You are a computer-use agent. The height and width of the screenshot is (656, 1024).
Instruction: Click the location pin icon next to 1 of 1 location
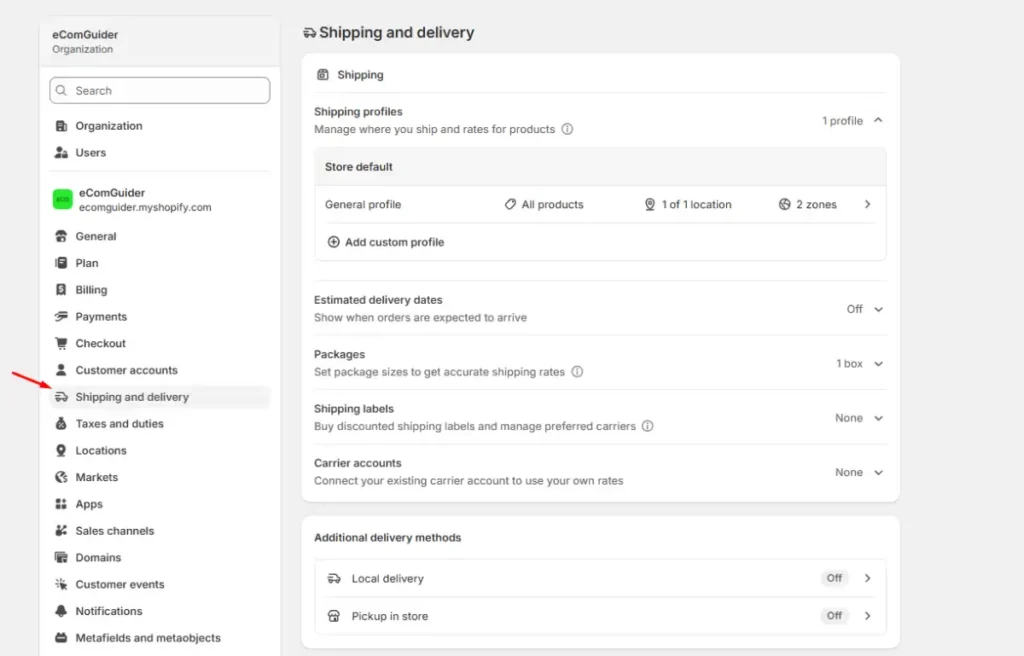tap(650, 204)
